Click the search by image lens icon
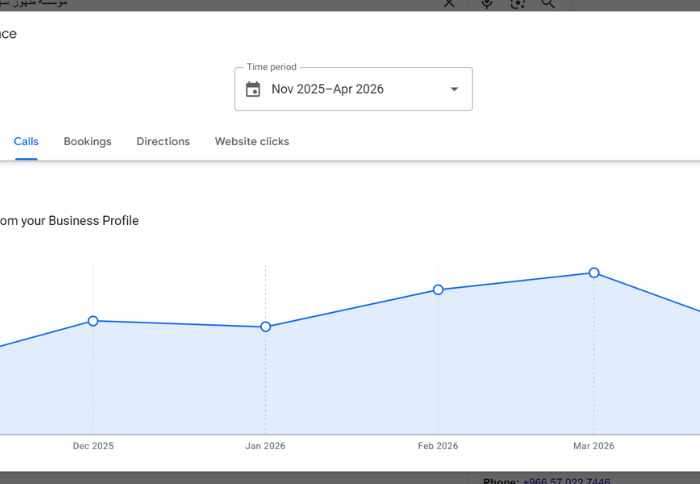The image size is (700, 484). (x=517, y=4)
